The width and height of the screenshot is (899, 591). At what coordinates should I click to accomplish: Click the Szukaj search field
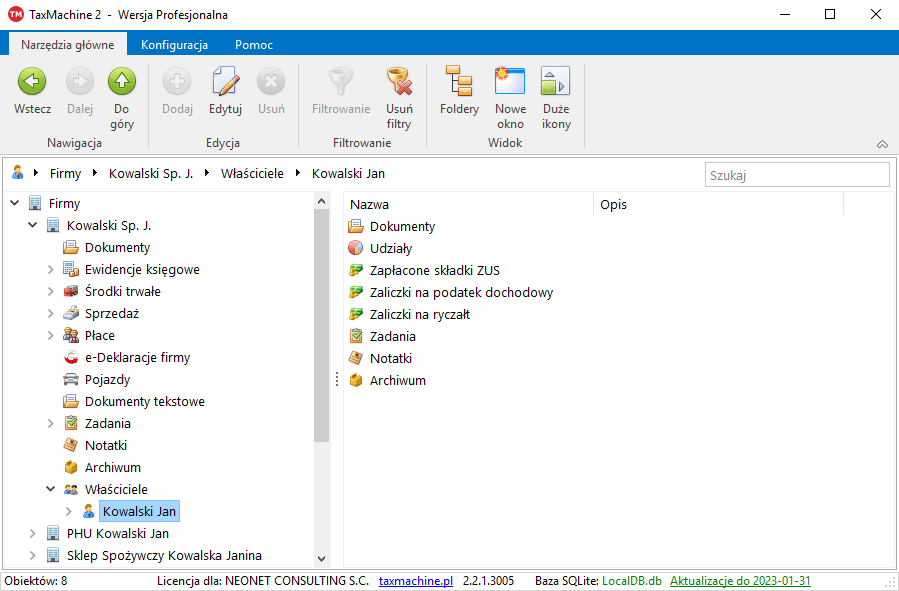[x=796, y=175]
